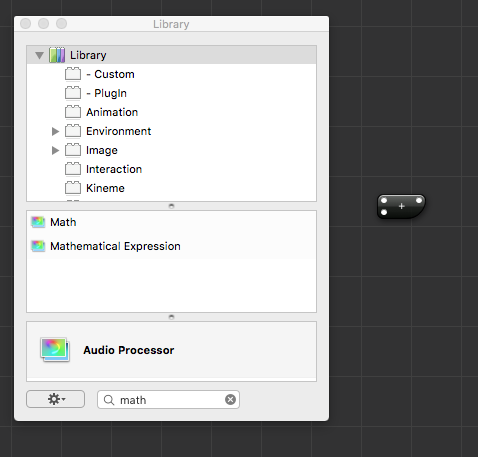Viewport: 478px width, 457px height.
Task: Click the Kineme folder icon
Action: click(73, 188)
